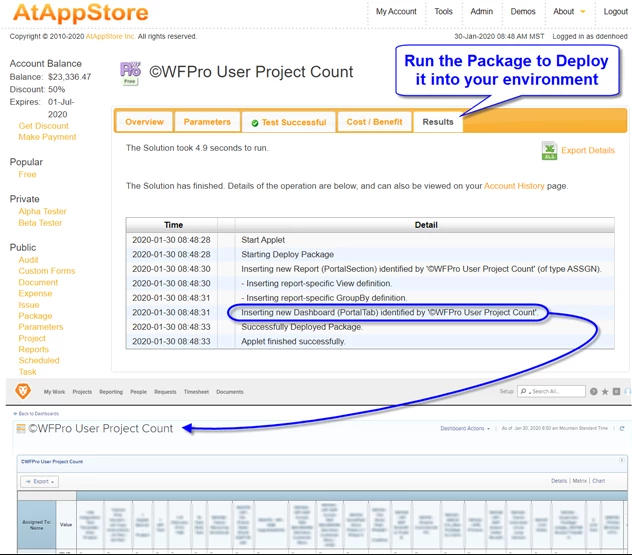Click the Export Details link

(588, 150)
